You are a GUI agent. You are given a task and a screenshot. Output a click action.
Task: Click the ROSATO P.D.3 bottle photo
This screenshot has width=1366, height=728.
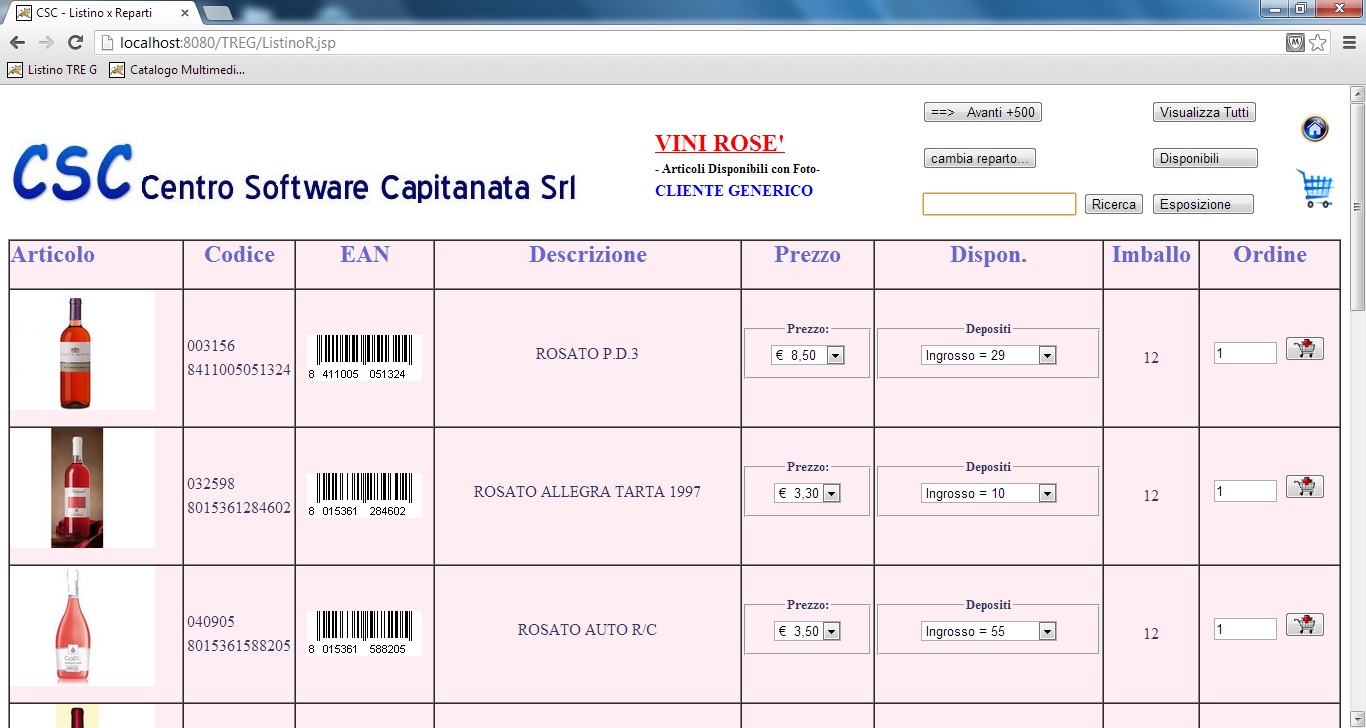[83, 351]
